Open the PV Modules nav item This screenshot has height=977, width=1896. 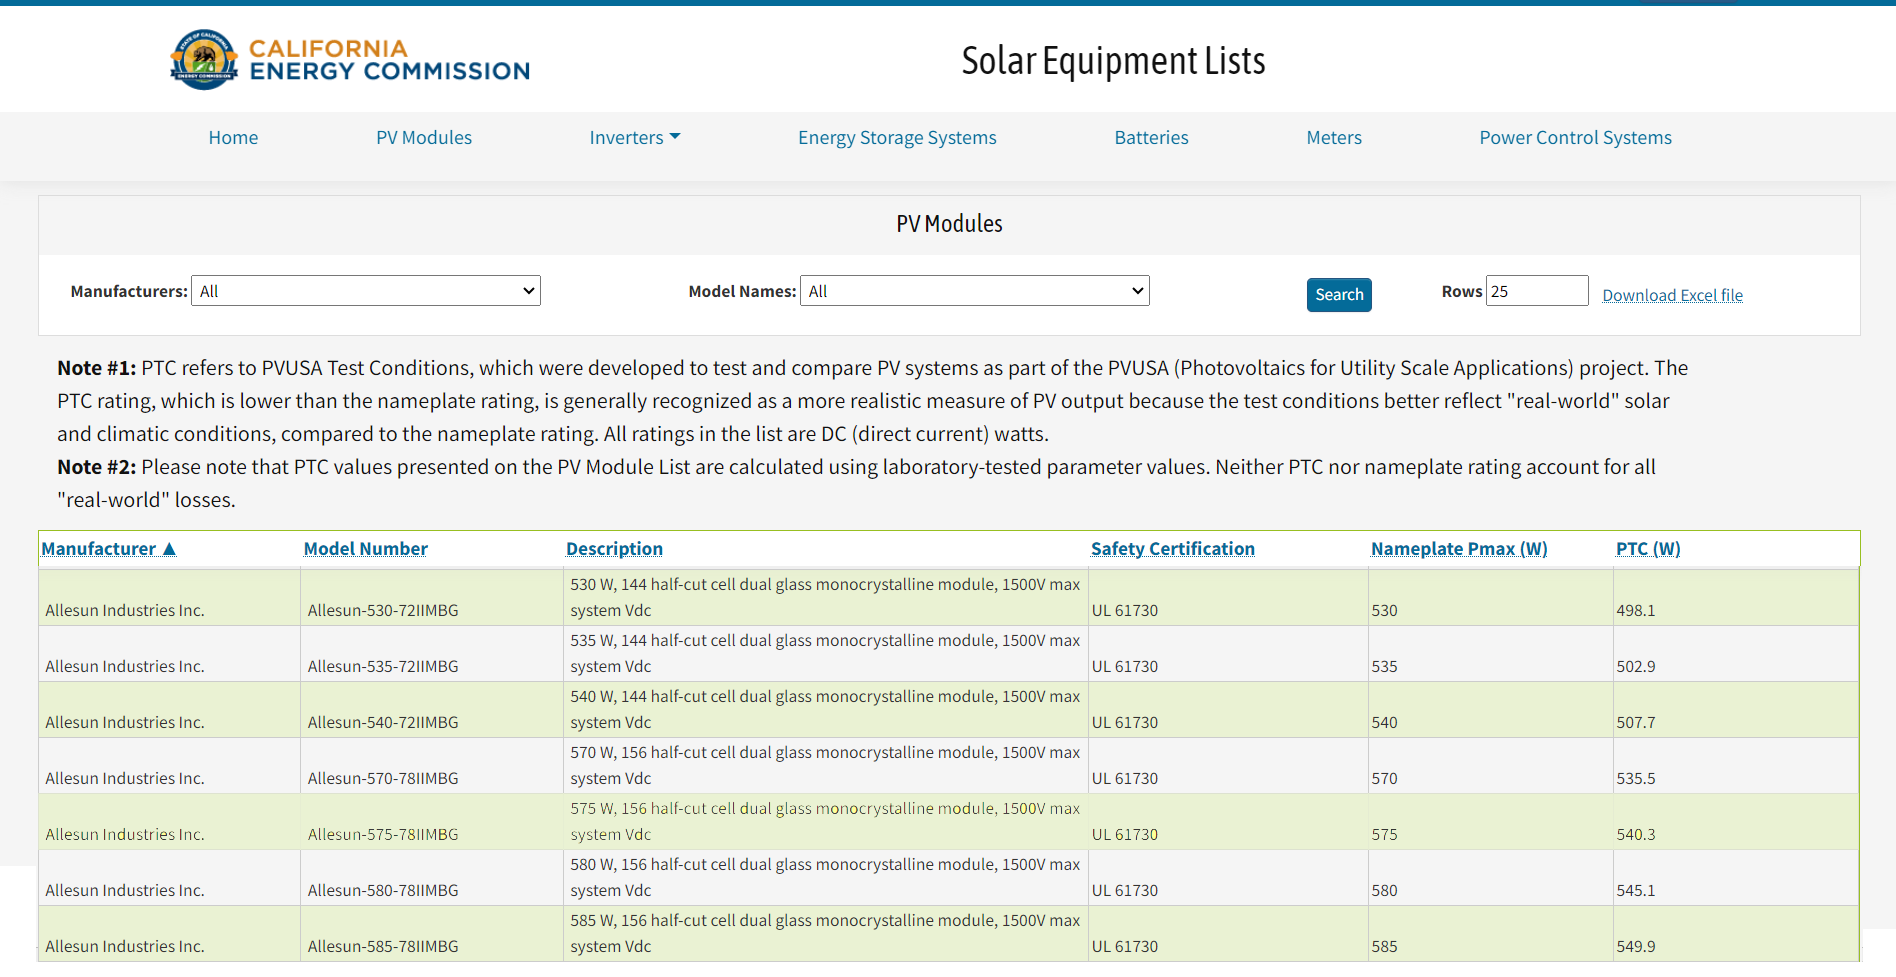point(424,138)
